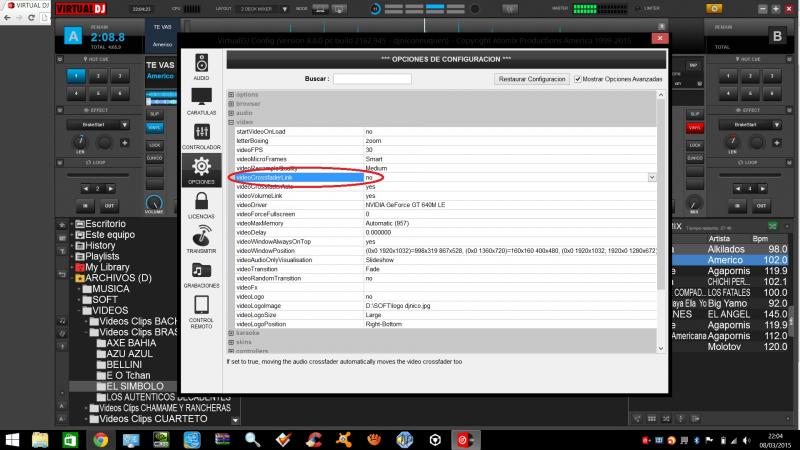The width and height of the screenshot is (800, 450).
Task: Open the Windows Start button
Action: coord(11,440)
